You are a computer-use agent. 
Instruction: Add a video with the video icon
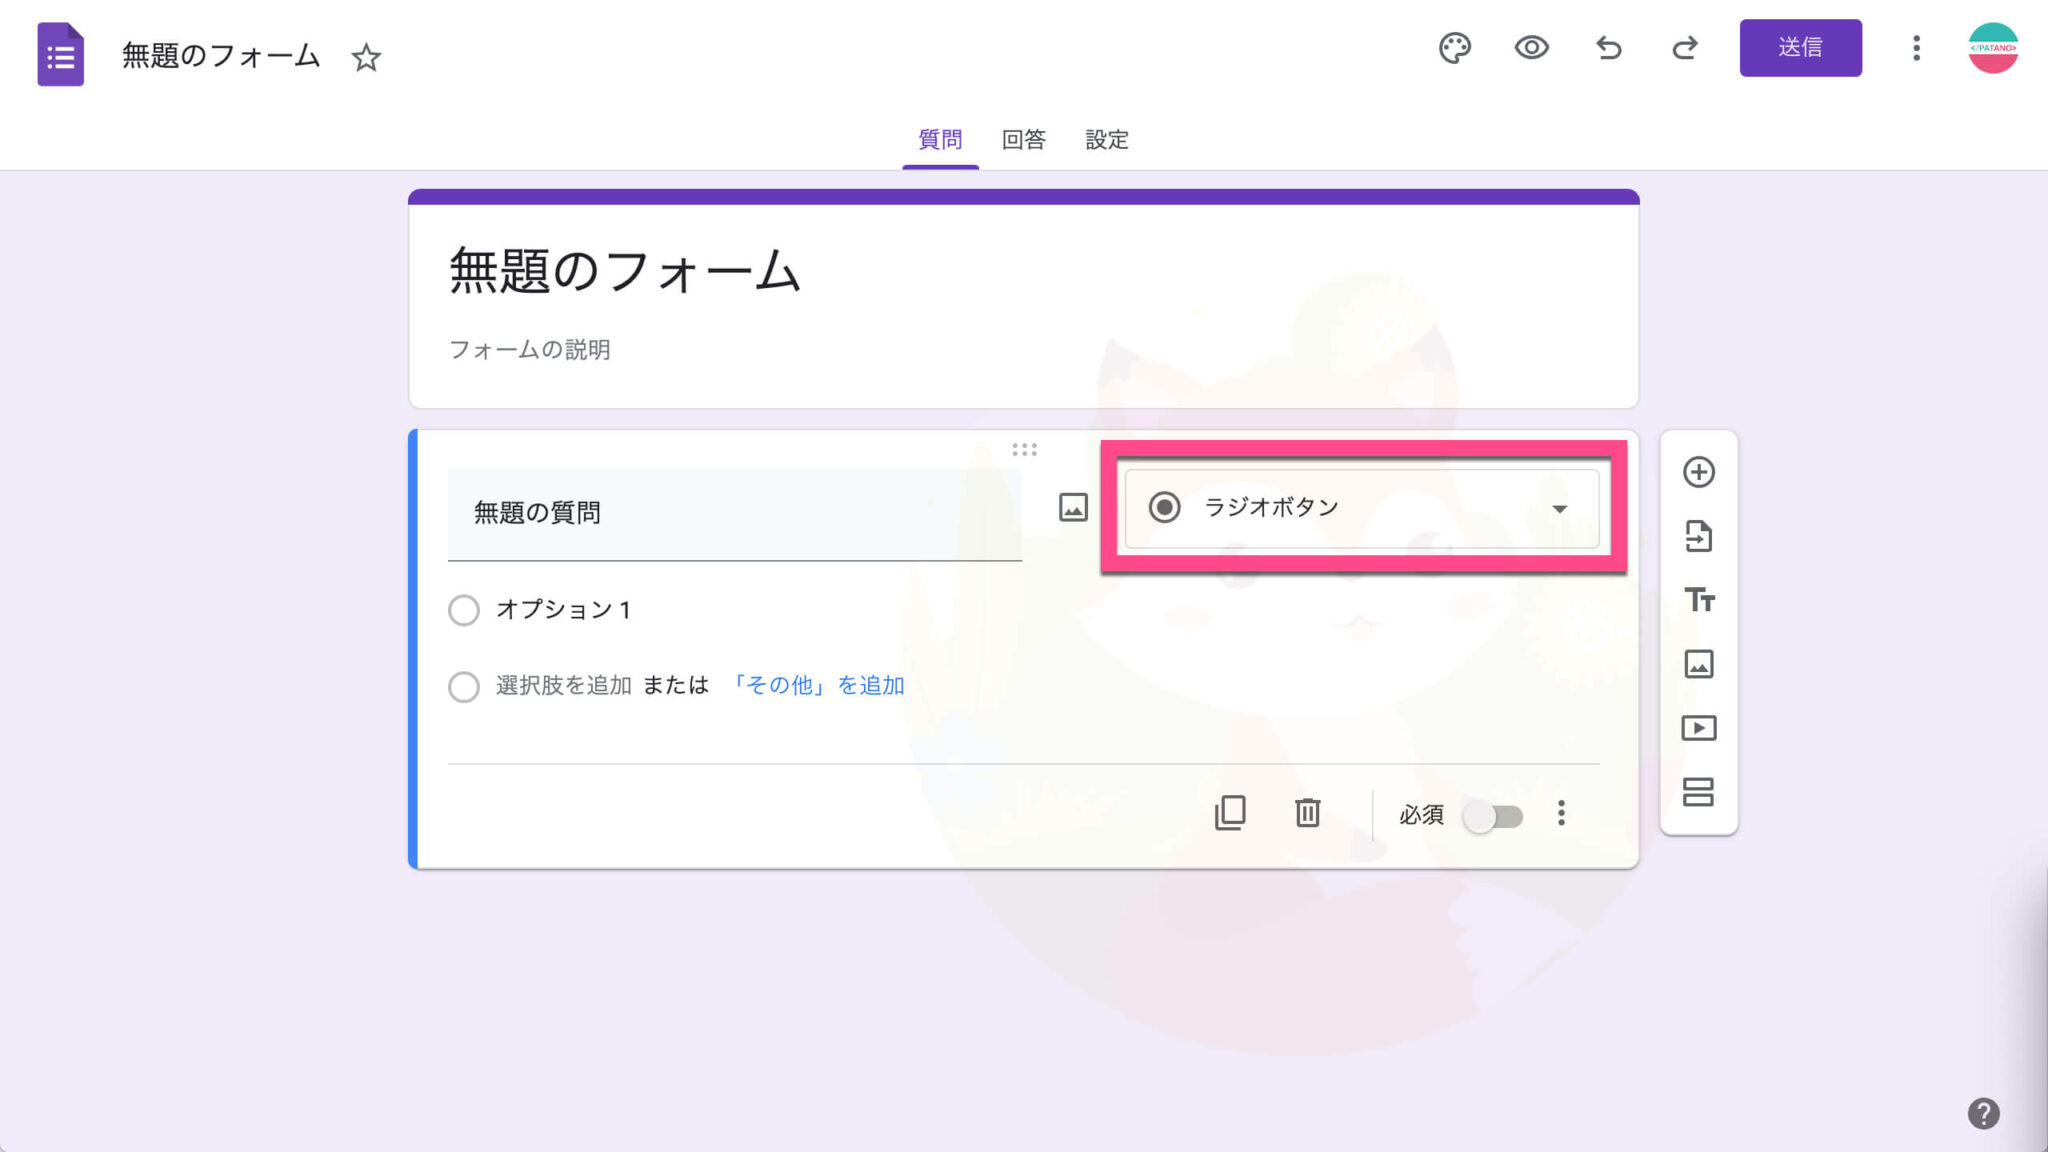pyautogui.click(x=1699, y=728)
